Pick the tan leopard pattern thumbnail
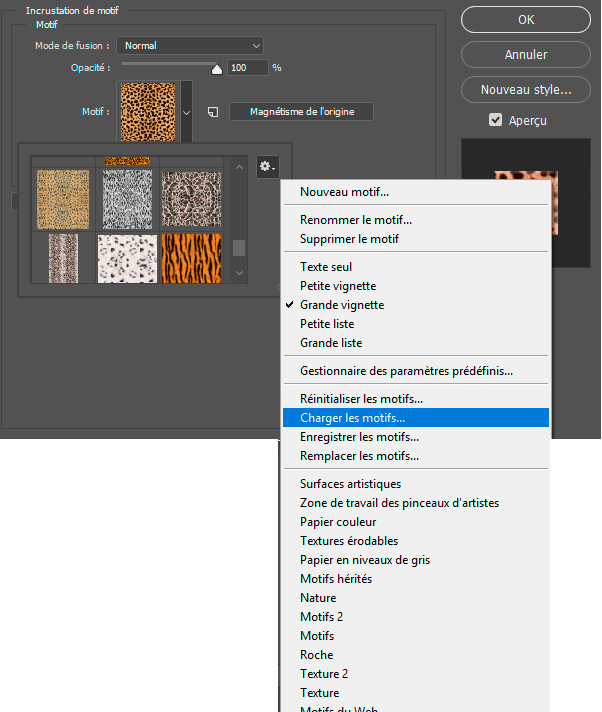Image resolution: width=602 pixels, height=712 pixels. point(63,197)
